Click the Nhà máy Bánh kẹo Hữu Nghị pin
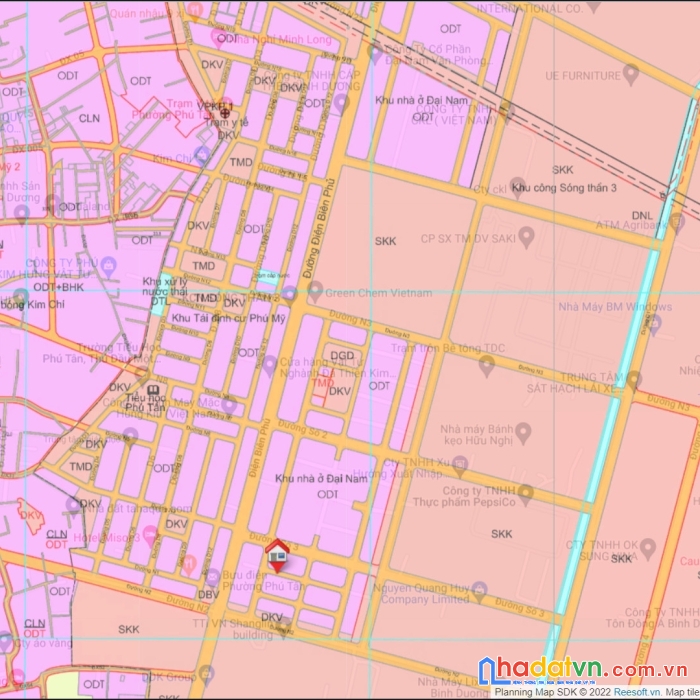The image size is (700, 700). coord(522,433)
